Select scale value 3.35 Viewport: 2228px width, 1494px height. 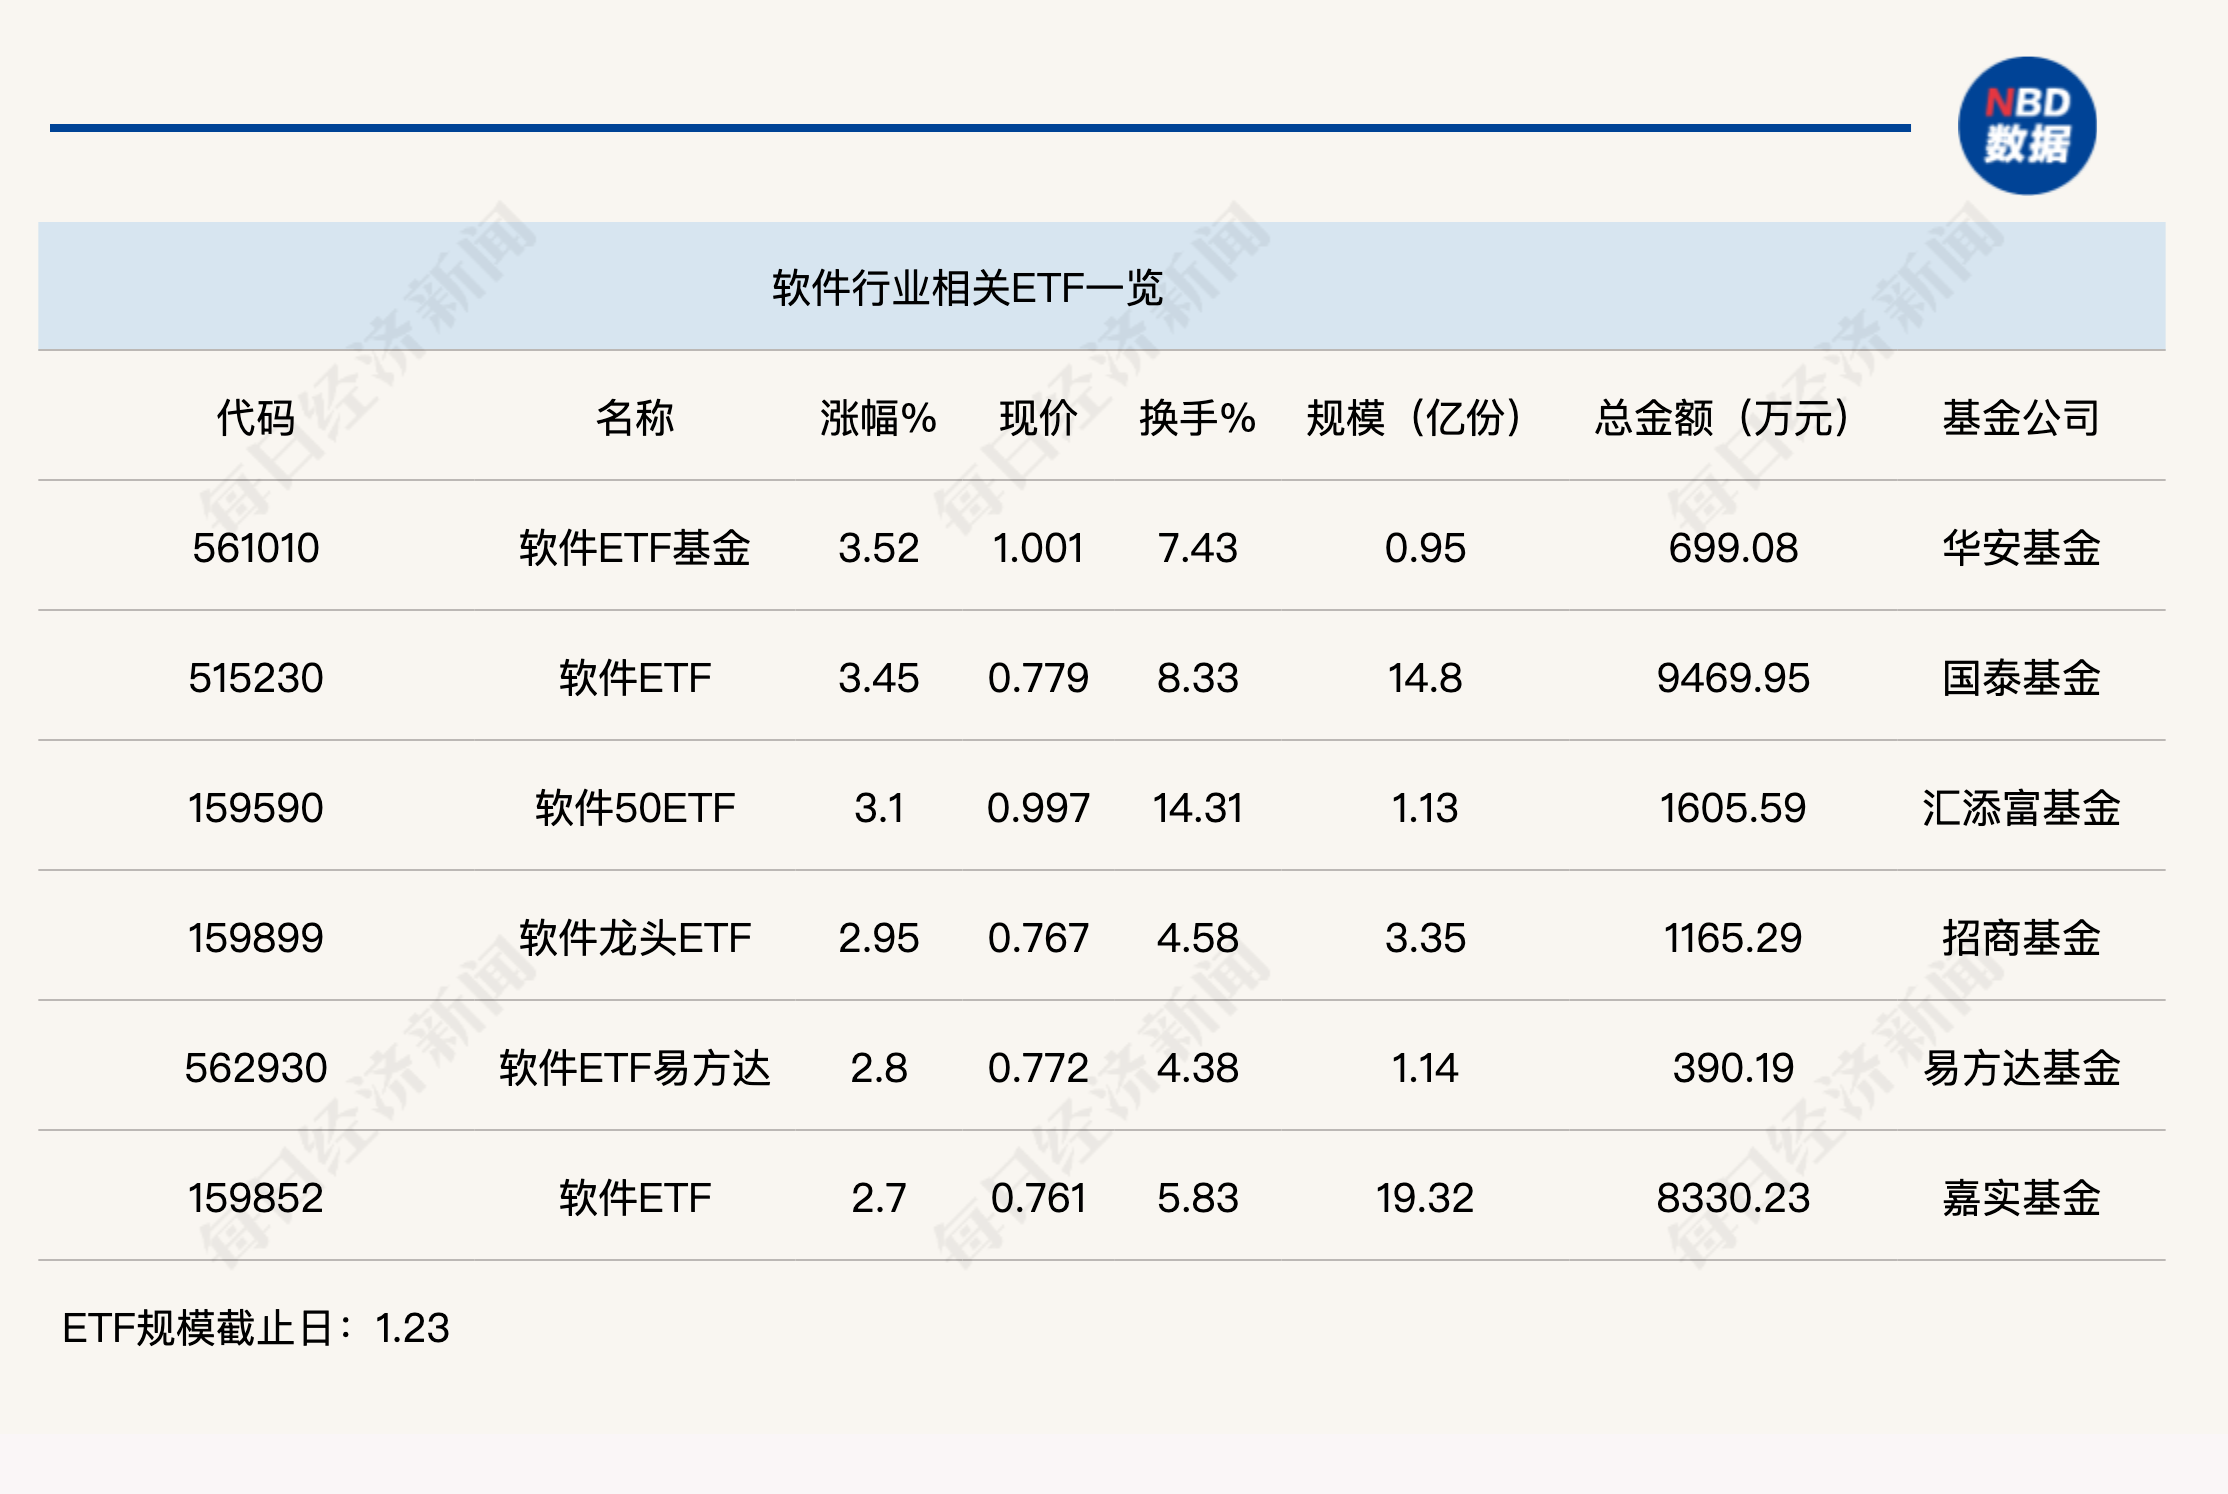[1425, 938]
